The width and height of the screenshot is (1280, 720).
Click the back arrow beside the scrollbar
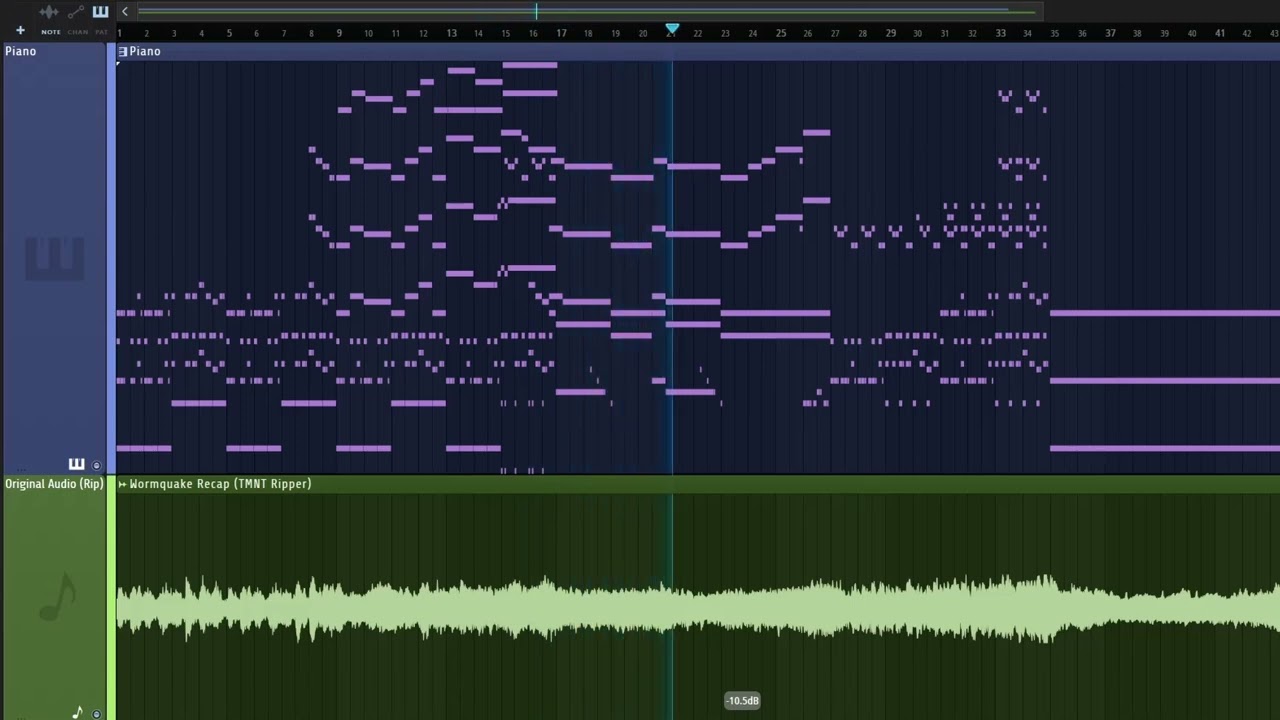pos(125,12)
